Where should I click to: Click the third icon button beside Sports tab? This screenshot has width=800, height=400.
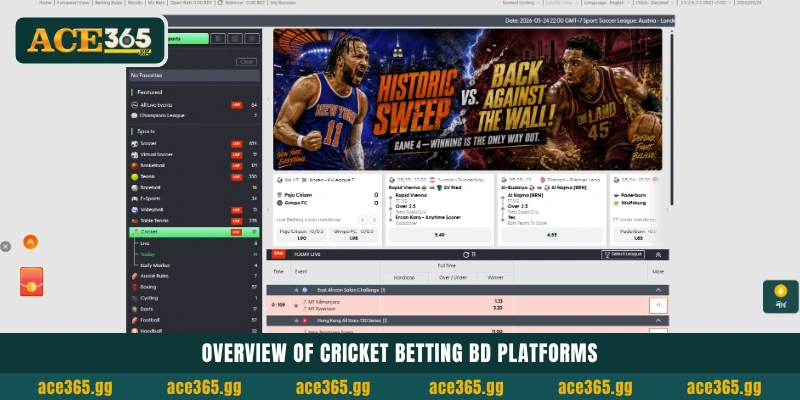coord(252,39)
